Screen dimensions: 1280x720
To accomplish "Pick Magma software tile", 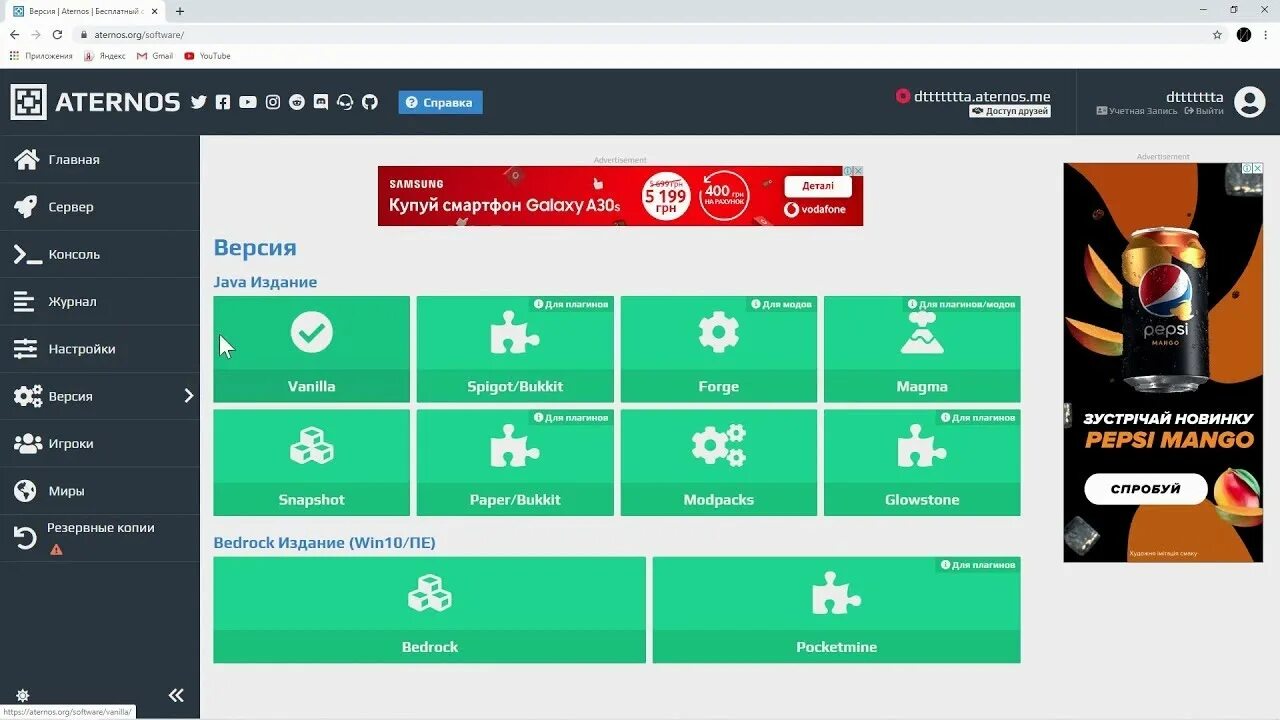I will (922, 349).
